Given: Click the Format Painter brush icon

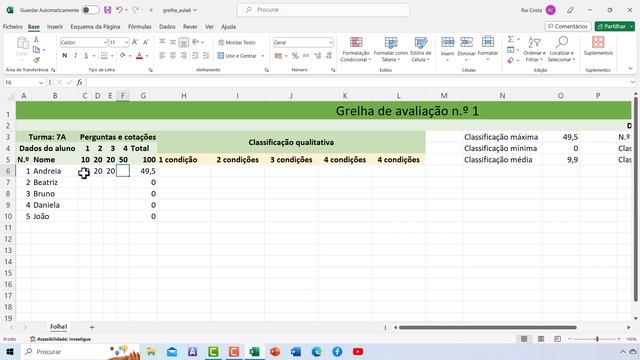Looking at the screenshot, I should 36,60.
